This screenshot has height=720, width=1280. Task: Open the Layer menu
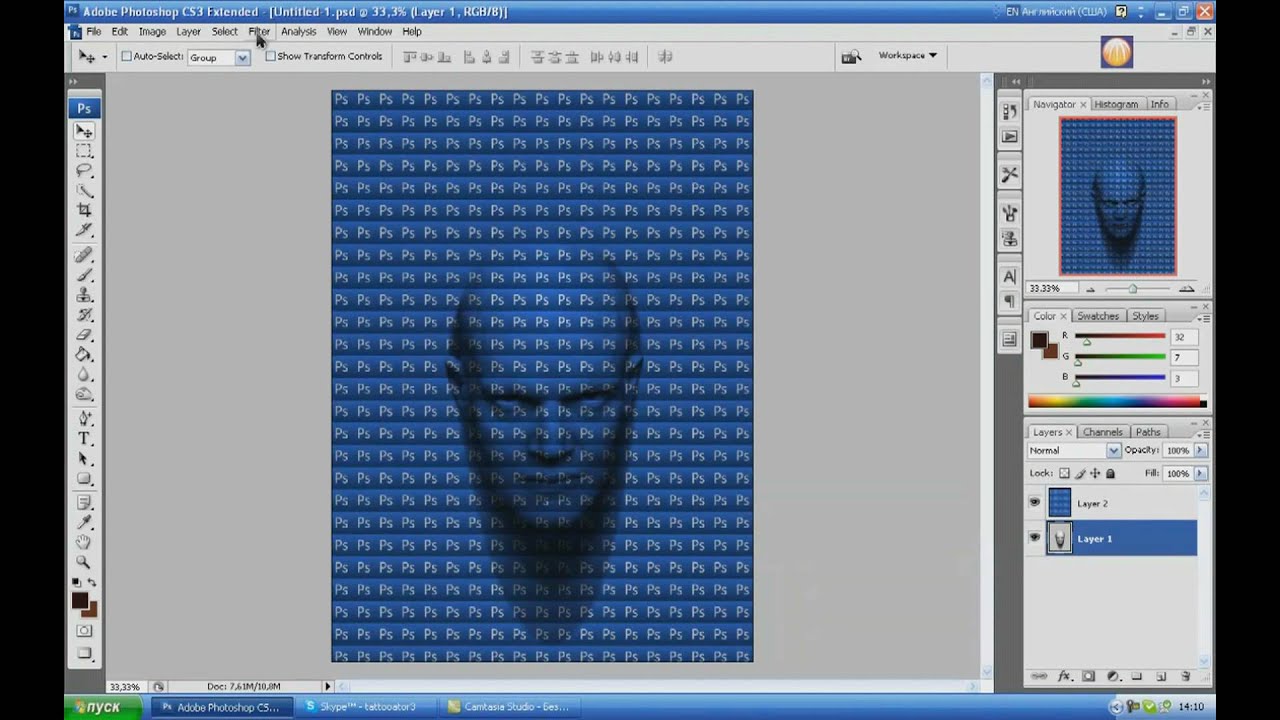click(188, 31)
